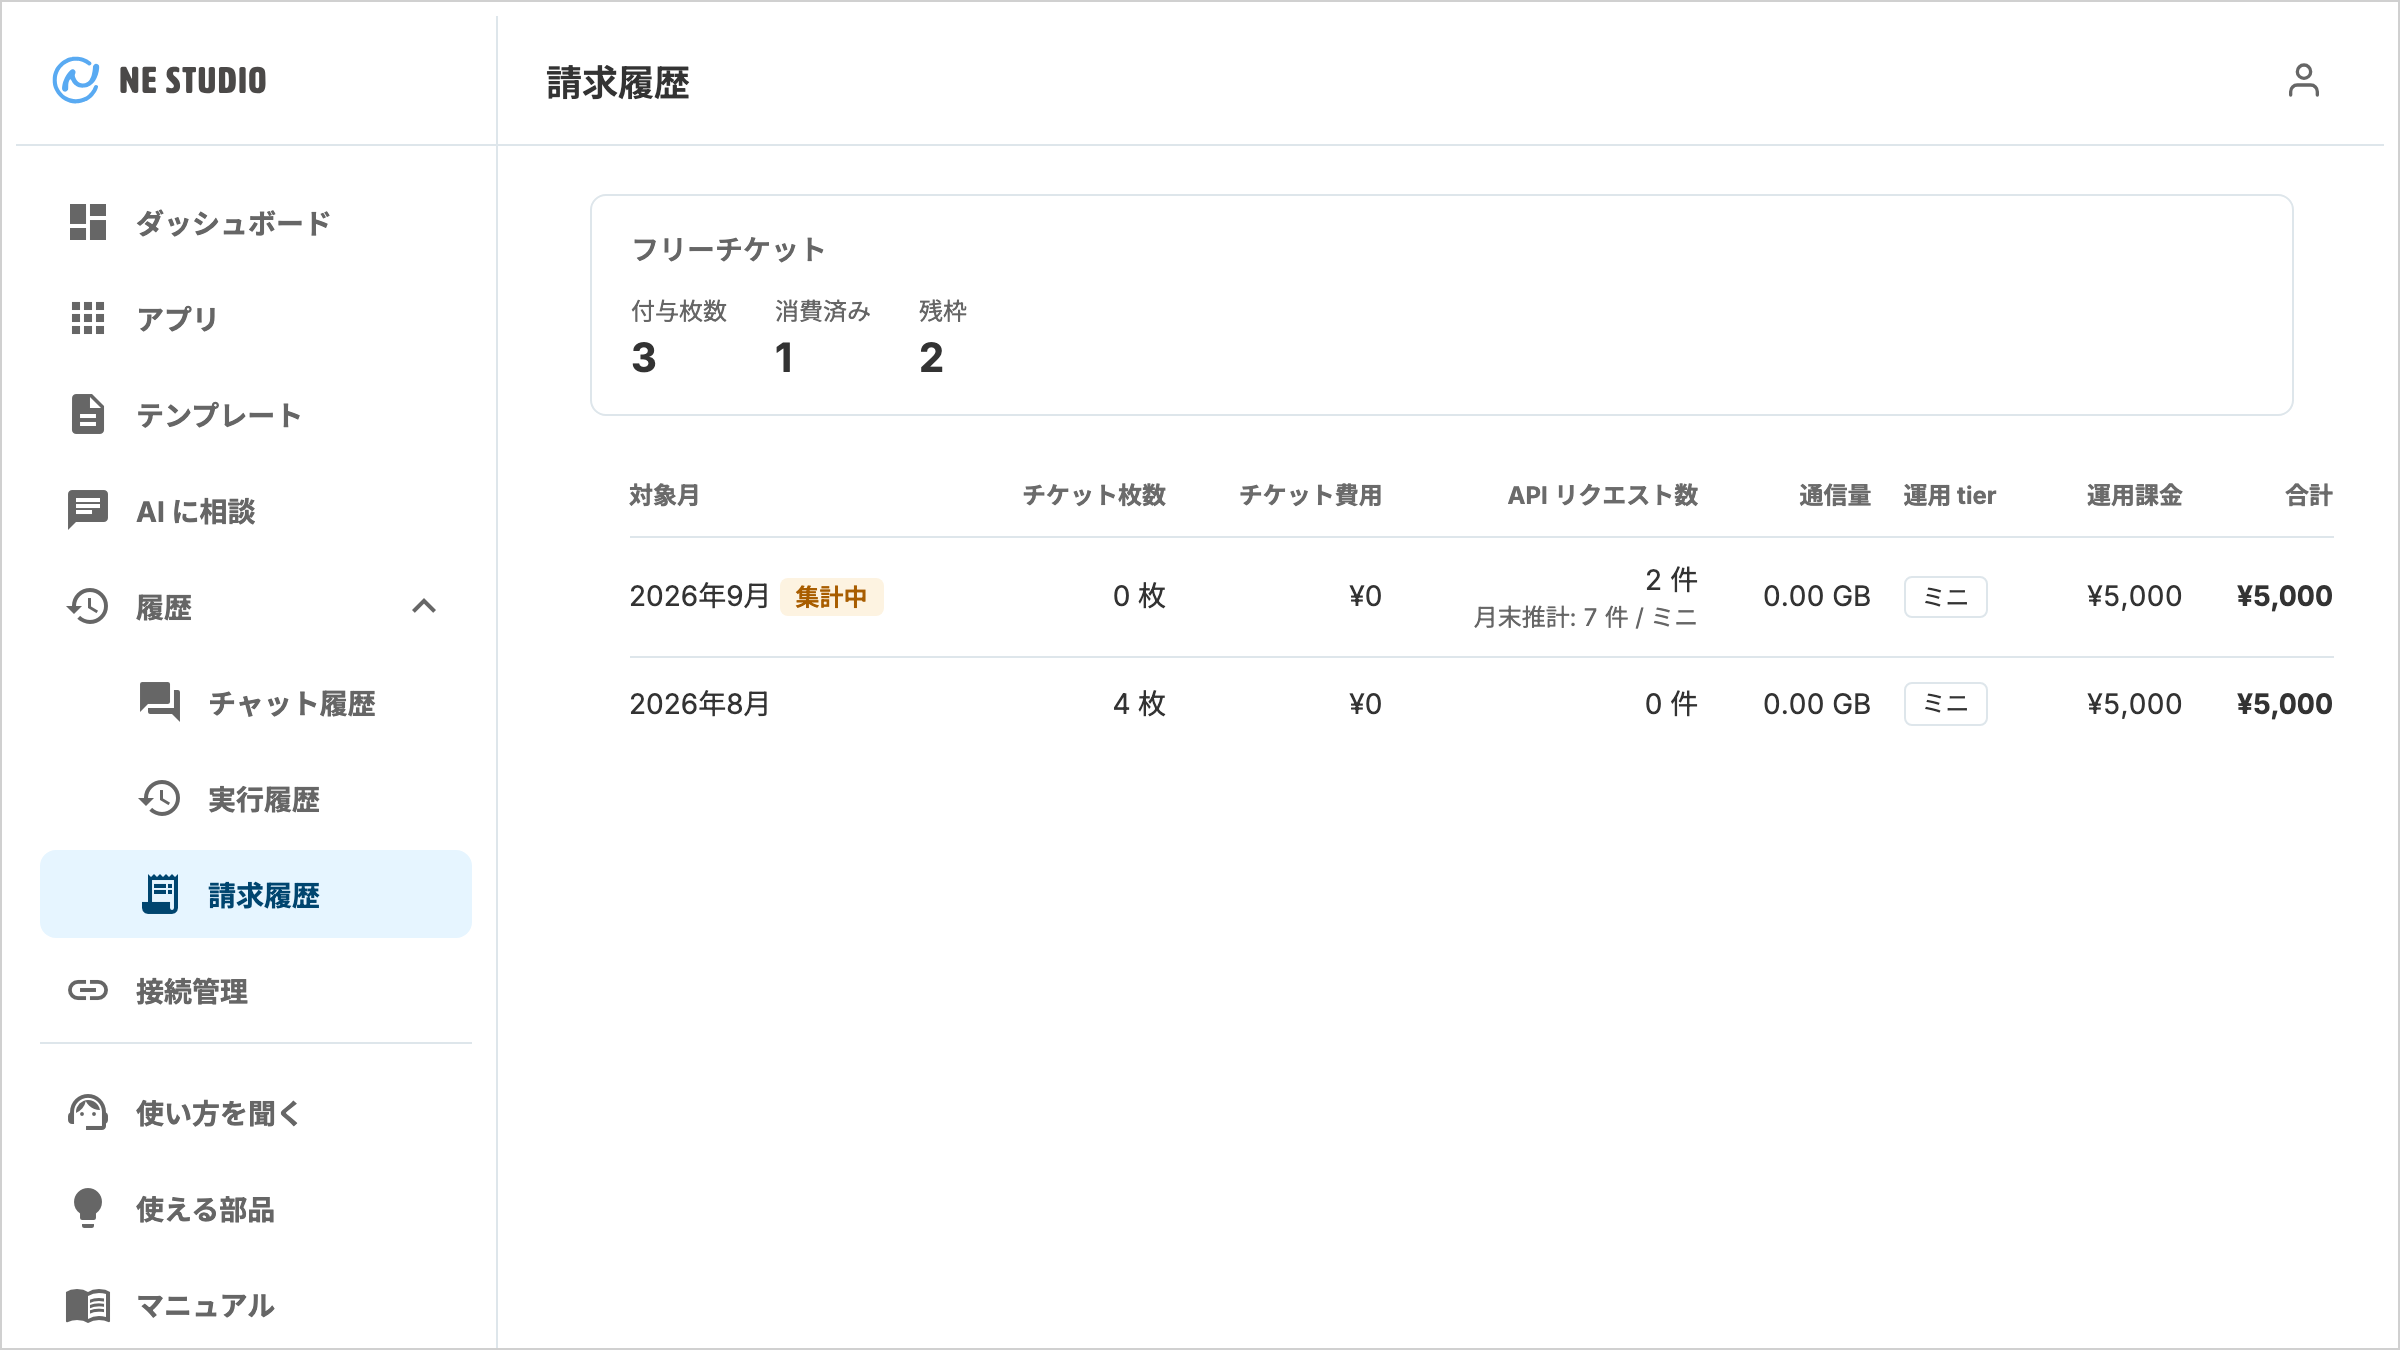Click the NE STUDIO logo icon

(x=76, y=80)
